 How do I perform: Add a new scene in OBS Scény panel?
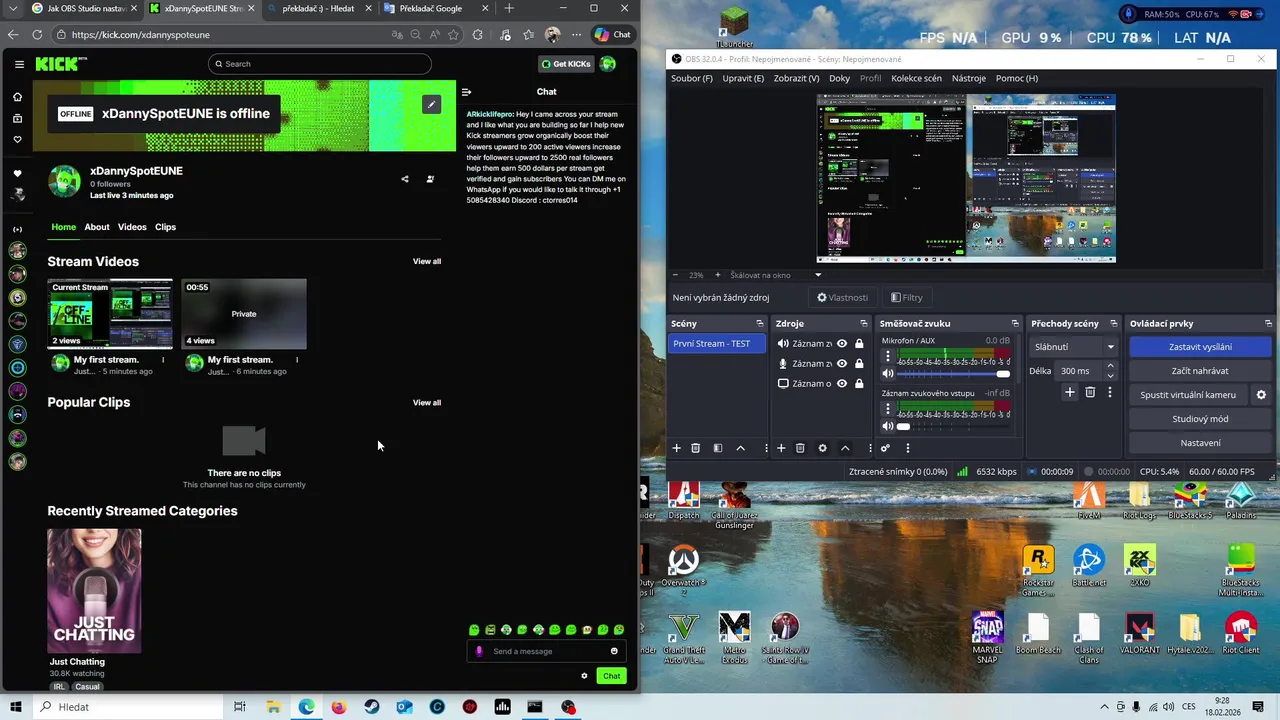coord(676,448)
